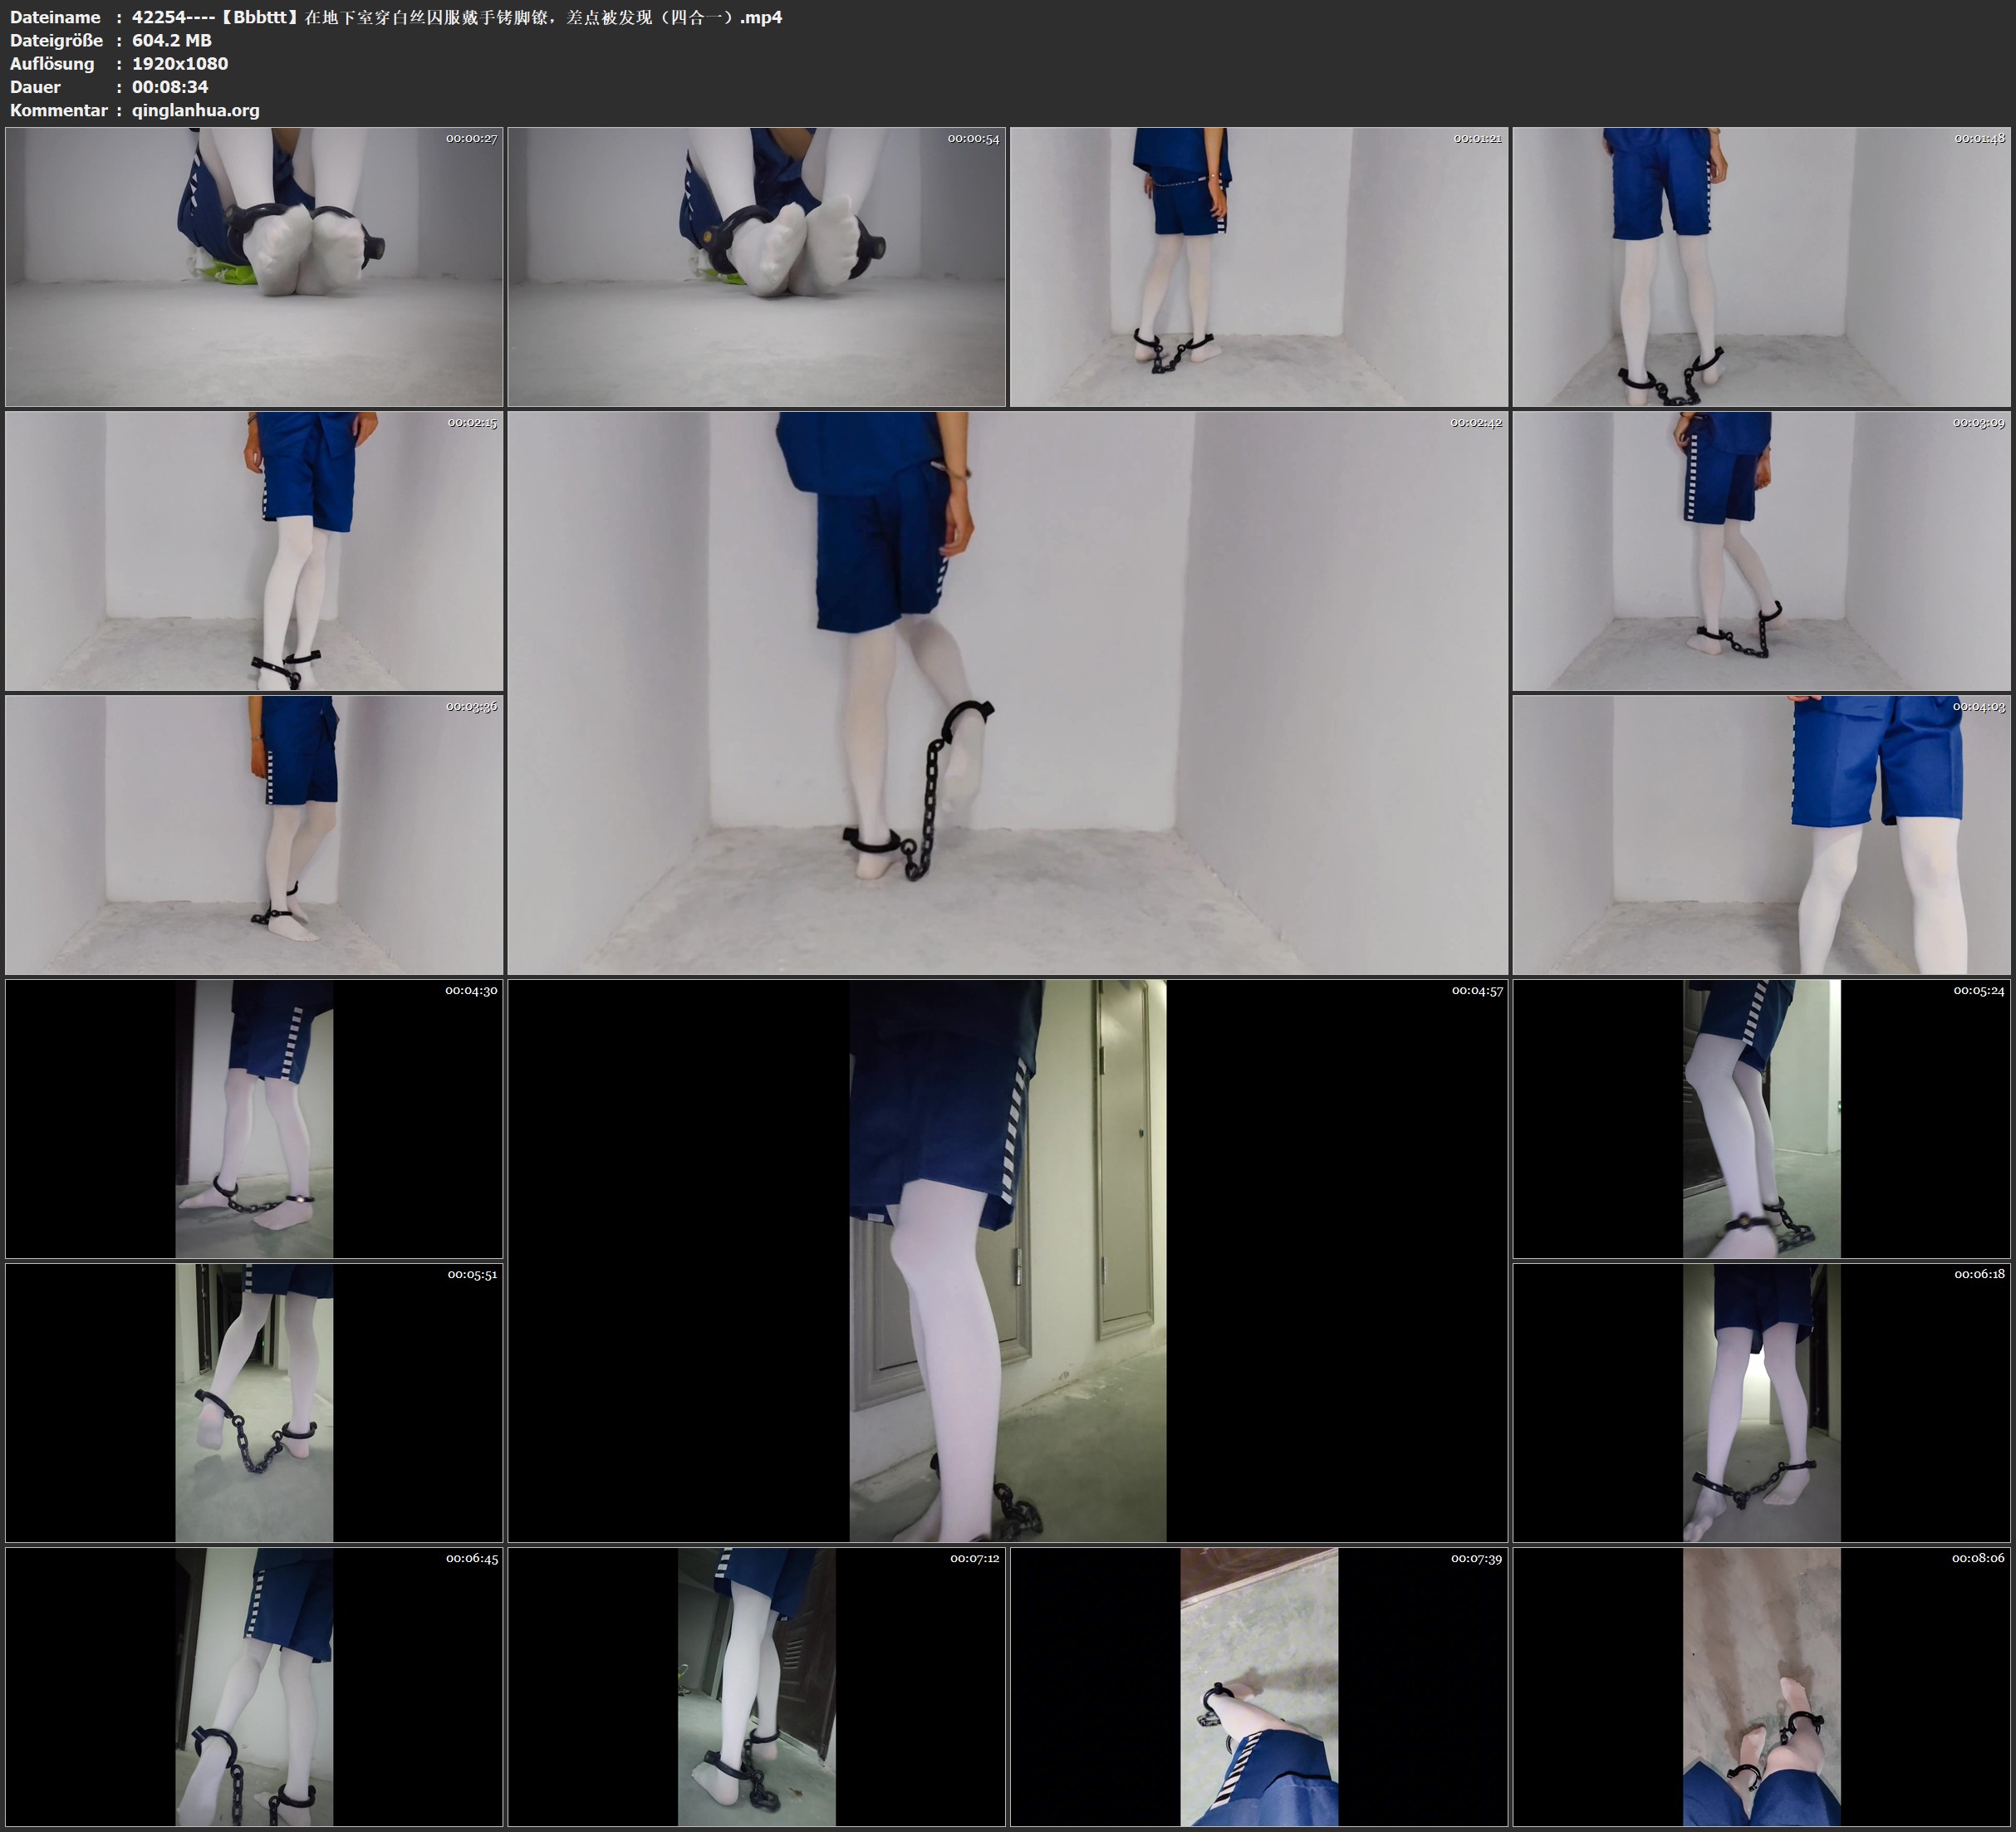Select the frame marked 00:00:54
The image size is (2016, 1832).
tap(756, 266)
